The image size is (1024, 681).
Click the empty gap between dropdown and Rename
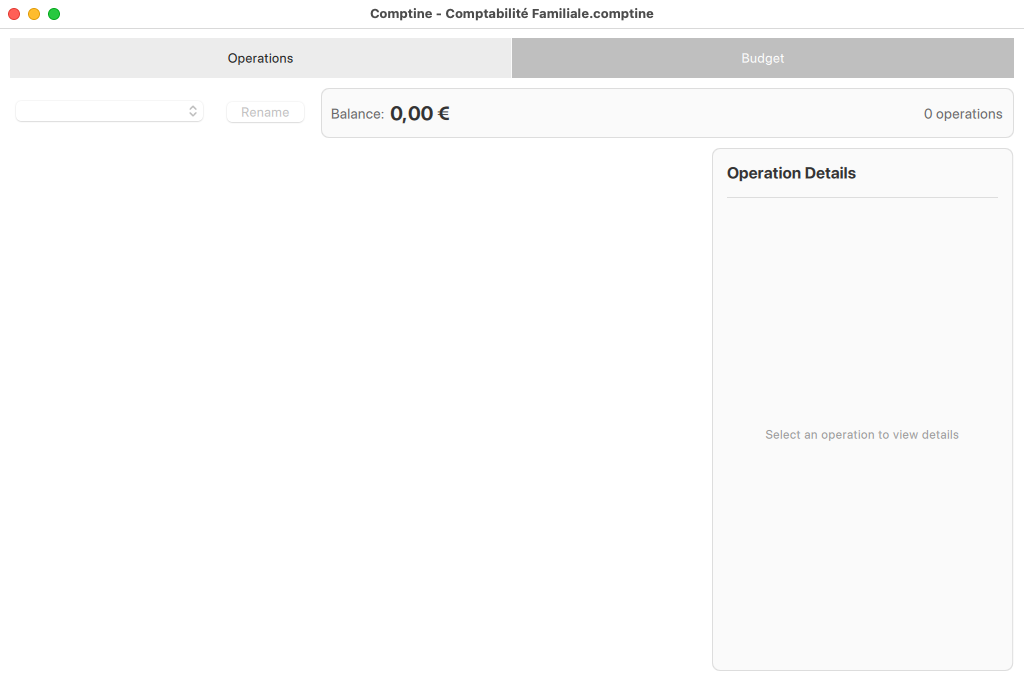coord(215,112)
